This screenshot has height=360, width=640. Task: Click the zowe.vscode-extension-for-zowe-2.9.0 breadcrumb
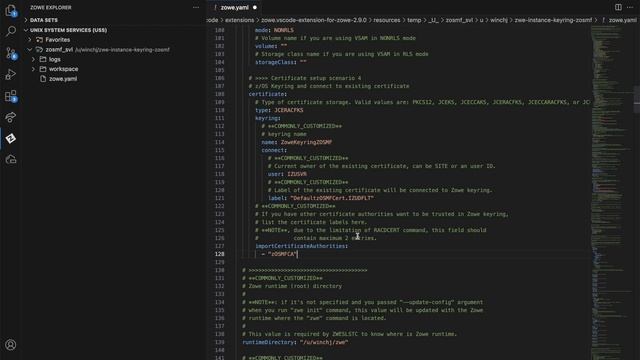click(x=314, y=20)
